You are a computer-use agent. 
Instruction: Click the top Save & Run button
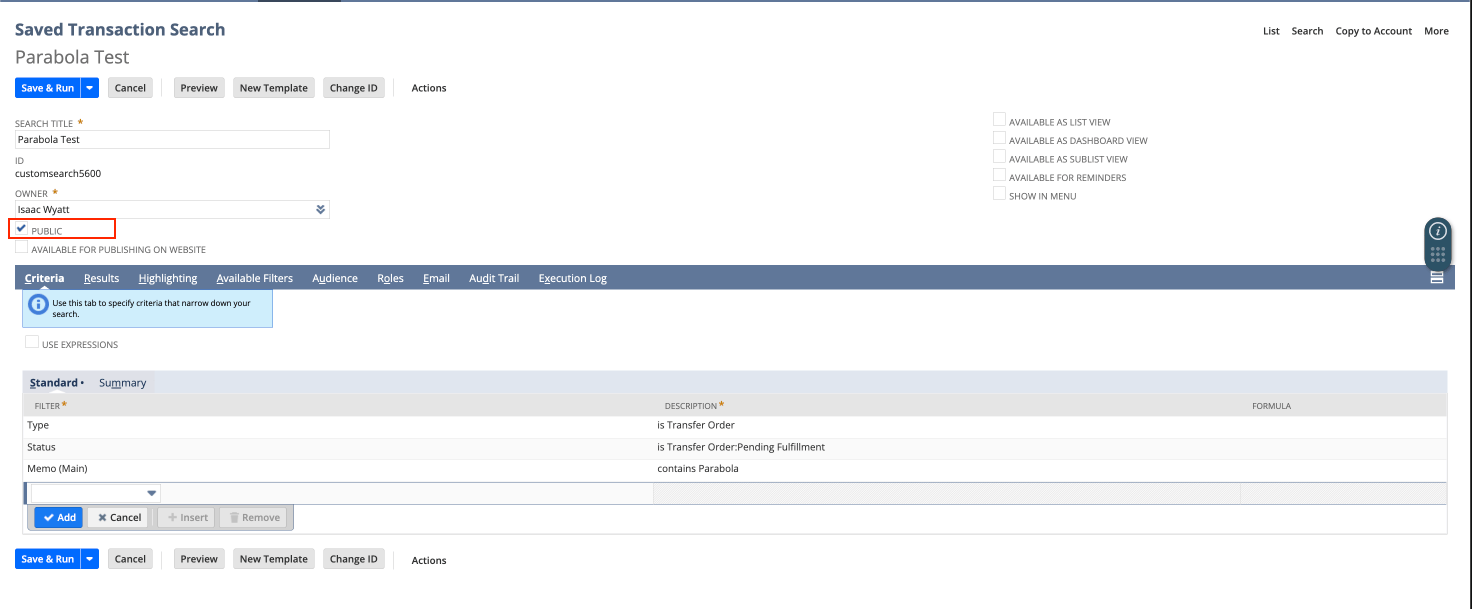point(48,88)
